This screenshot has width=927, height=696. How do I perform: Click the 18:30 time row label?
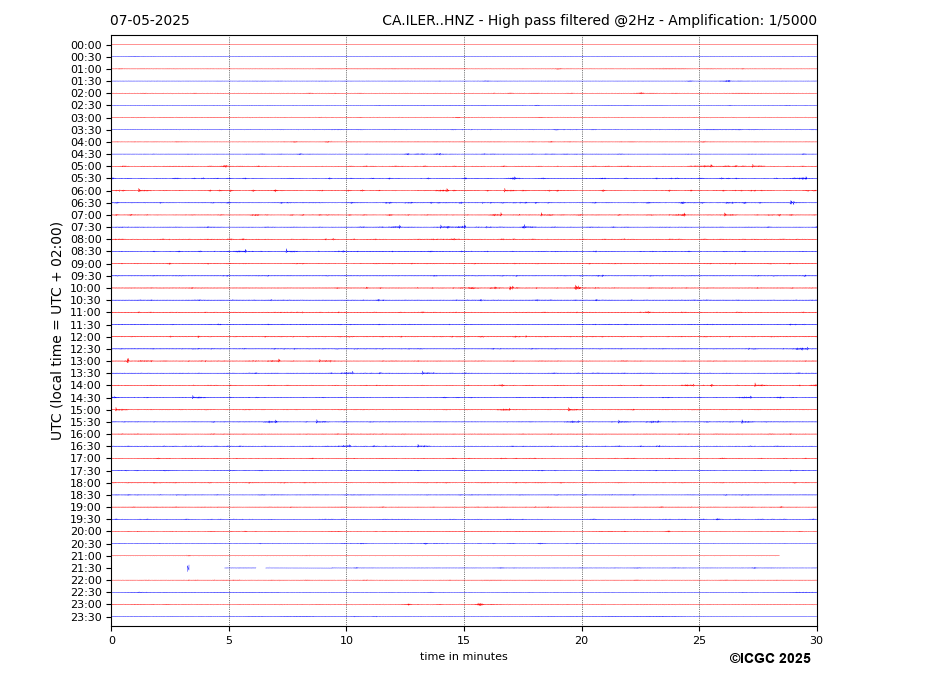(86, 496)
